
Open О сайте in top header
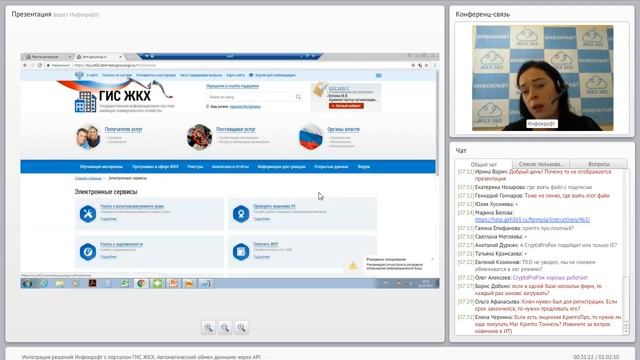click(92, 76)
